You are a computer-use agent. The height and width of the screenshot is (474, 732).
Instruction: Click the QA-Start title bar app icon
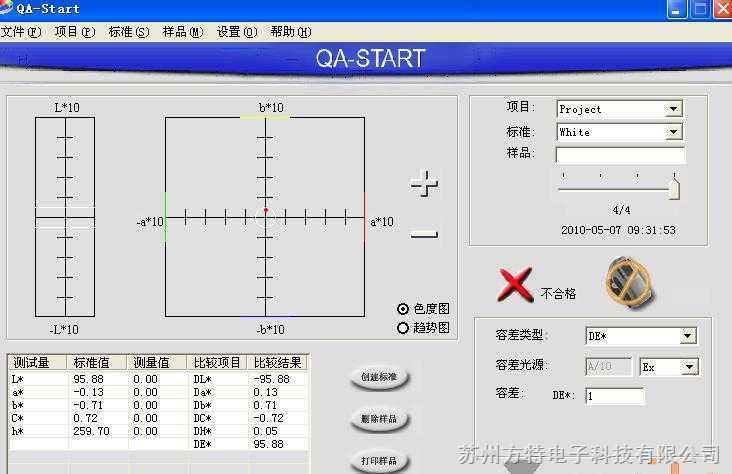pyautogui.click(x=6, y=7)
